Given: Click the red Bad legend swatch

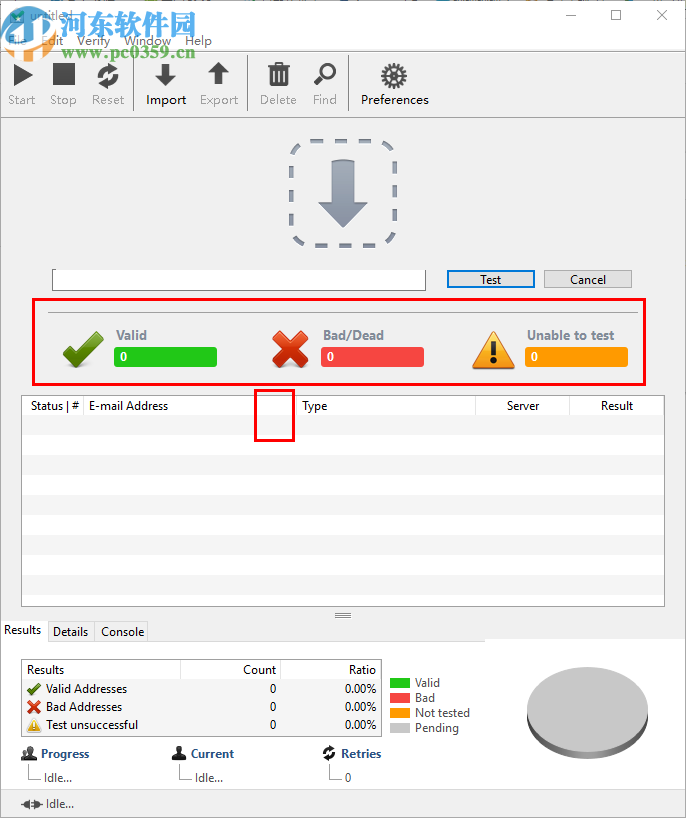Looking at the screenshot, I should [400, 698].
